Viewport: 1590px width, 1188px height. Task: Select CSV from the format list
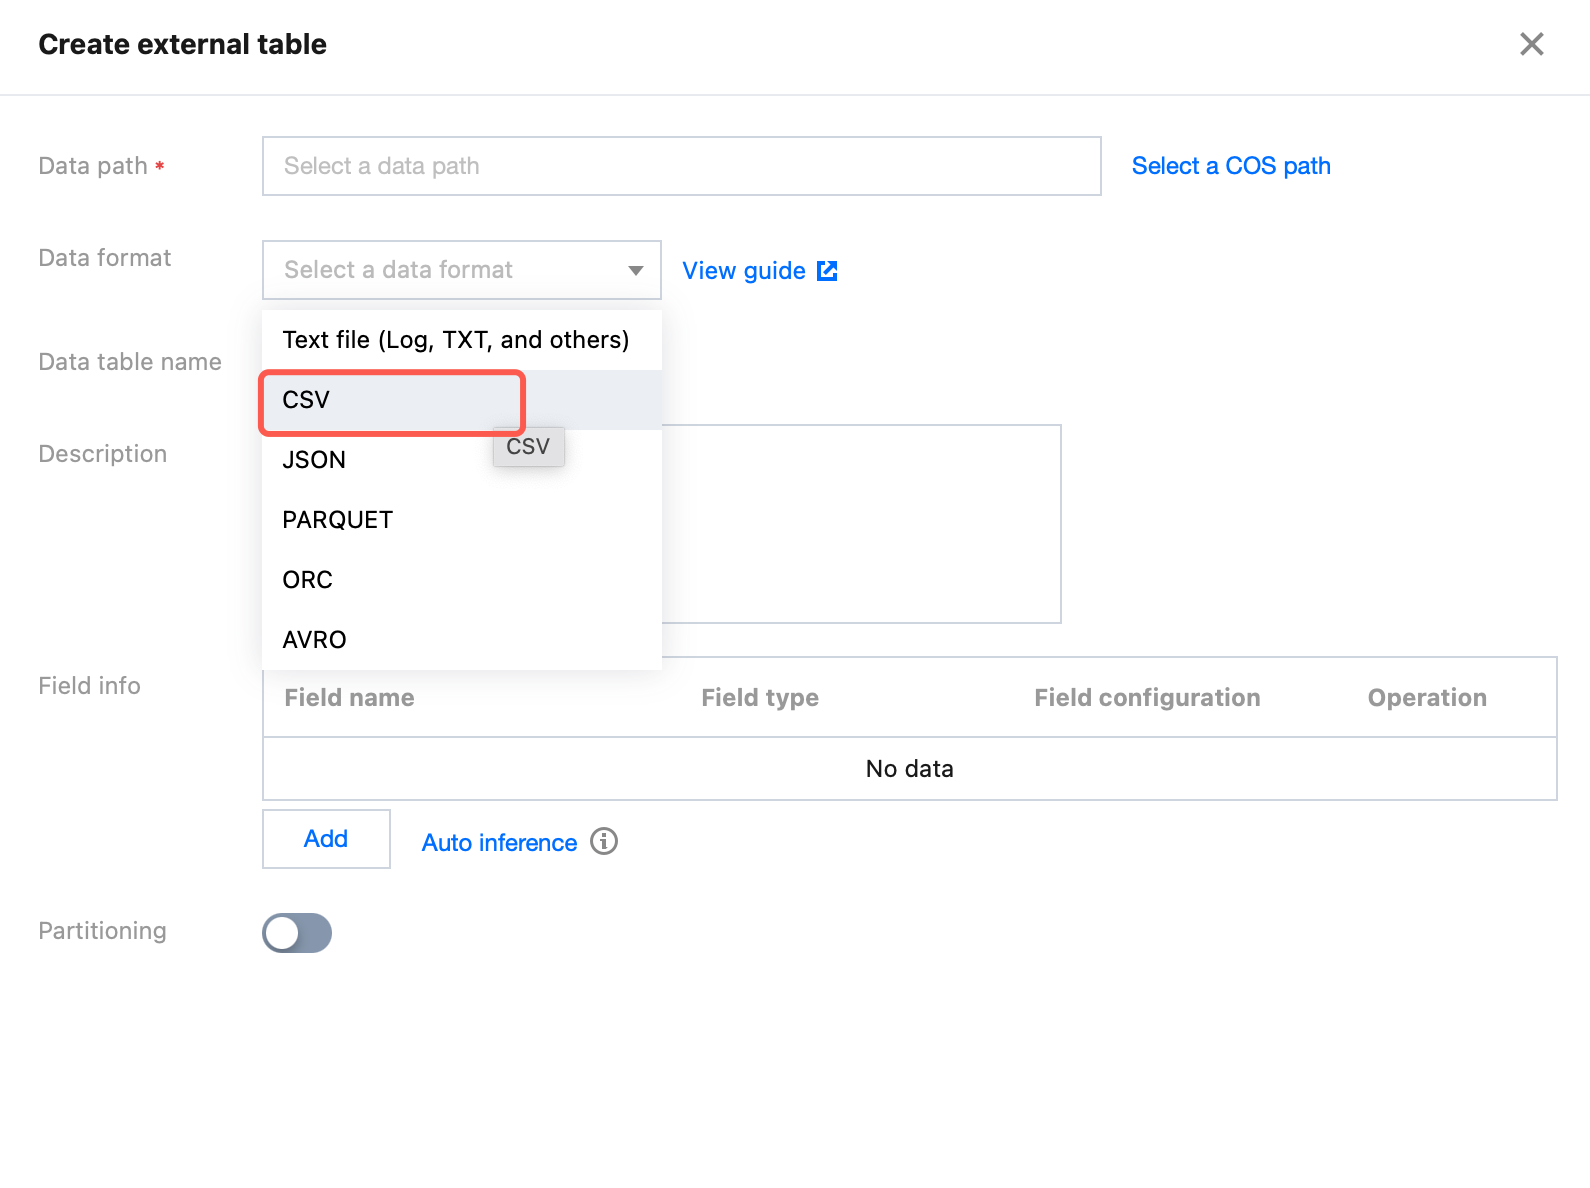coord(306,400)
